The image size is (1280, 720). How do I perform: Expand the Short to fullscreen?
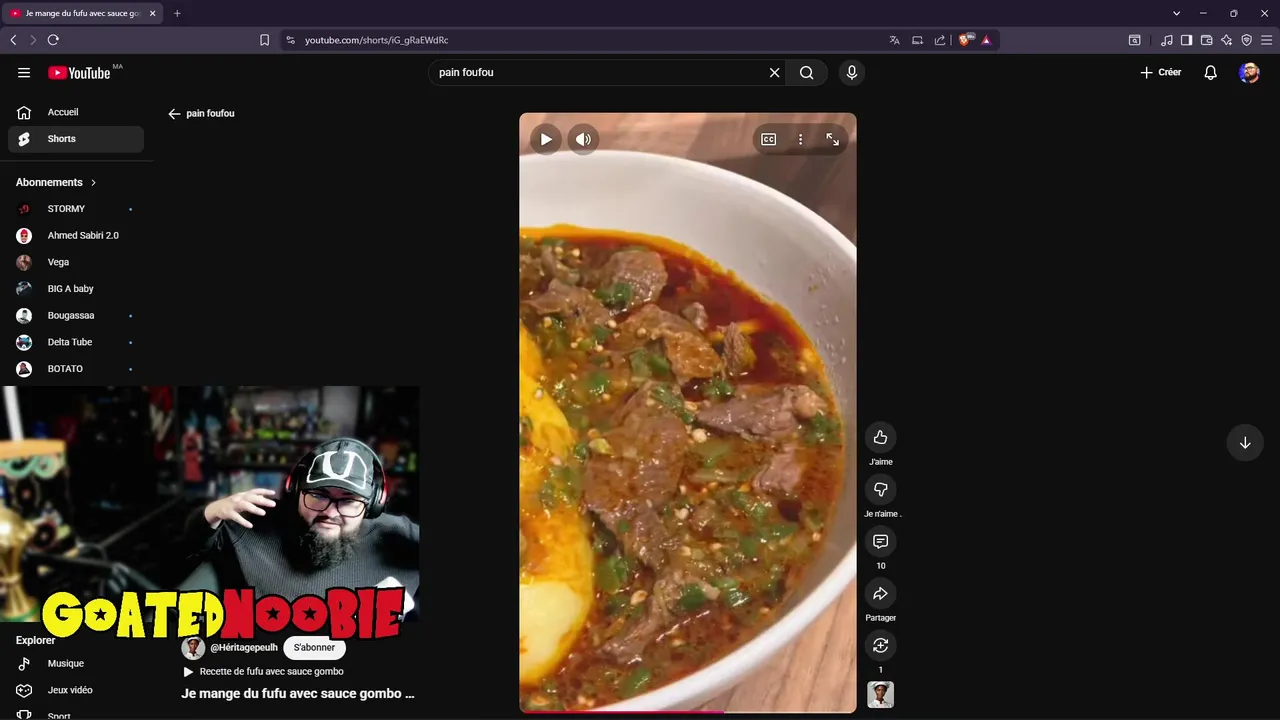(x=832, y=140)
